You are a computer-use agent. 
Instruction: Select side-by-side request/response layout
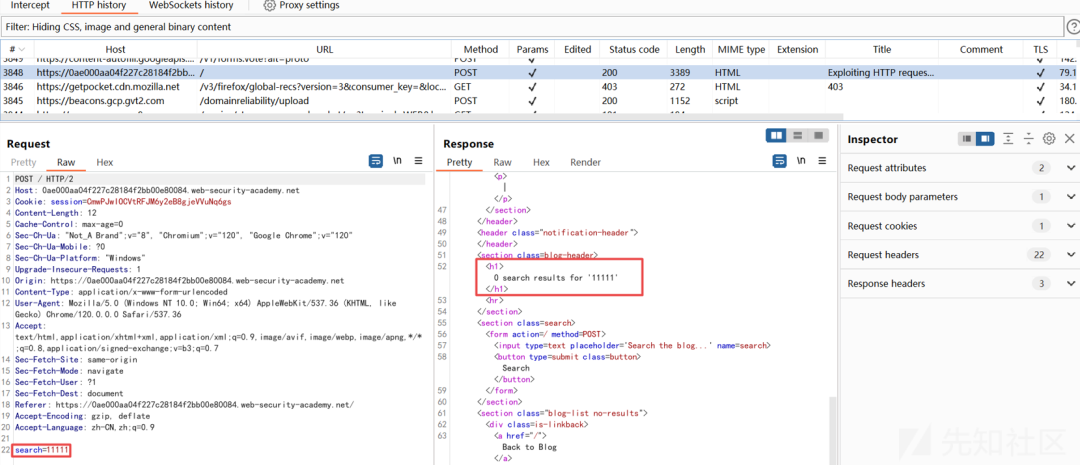777,135
